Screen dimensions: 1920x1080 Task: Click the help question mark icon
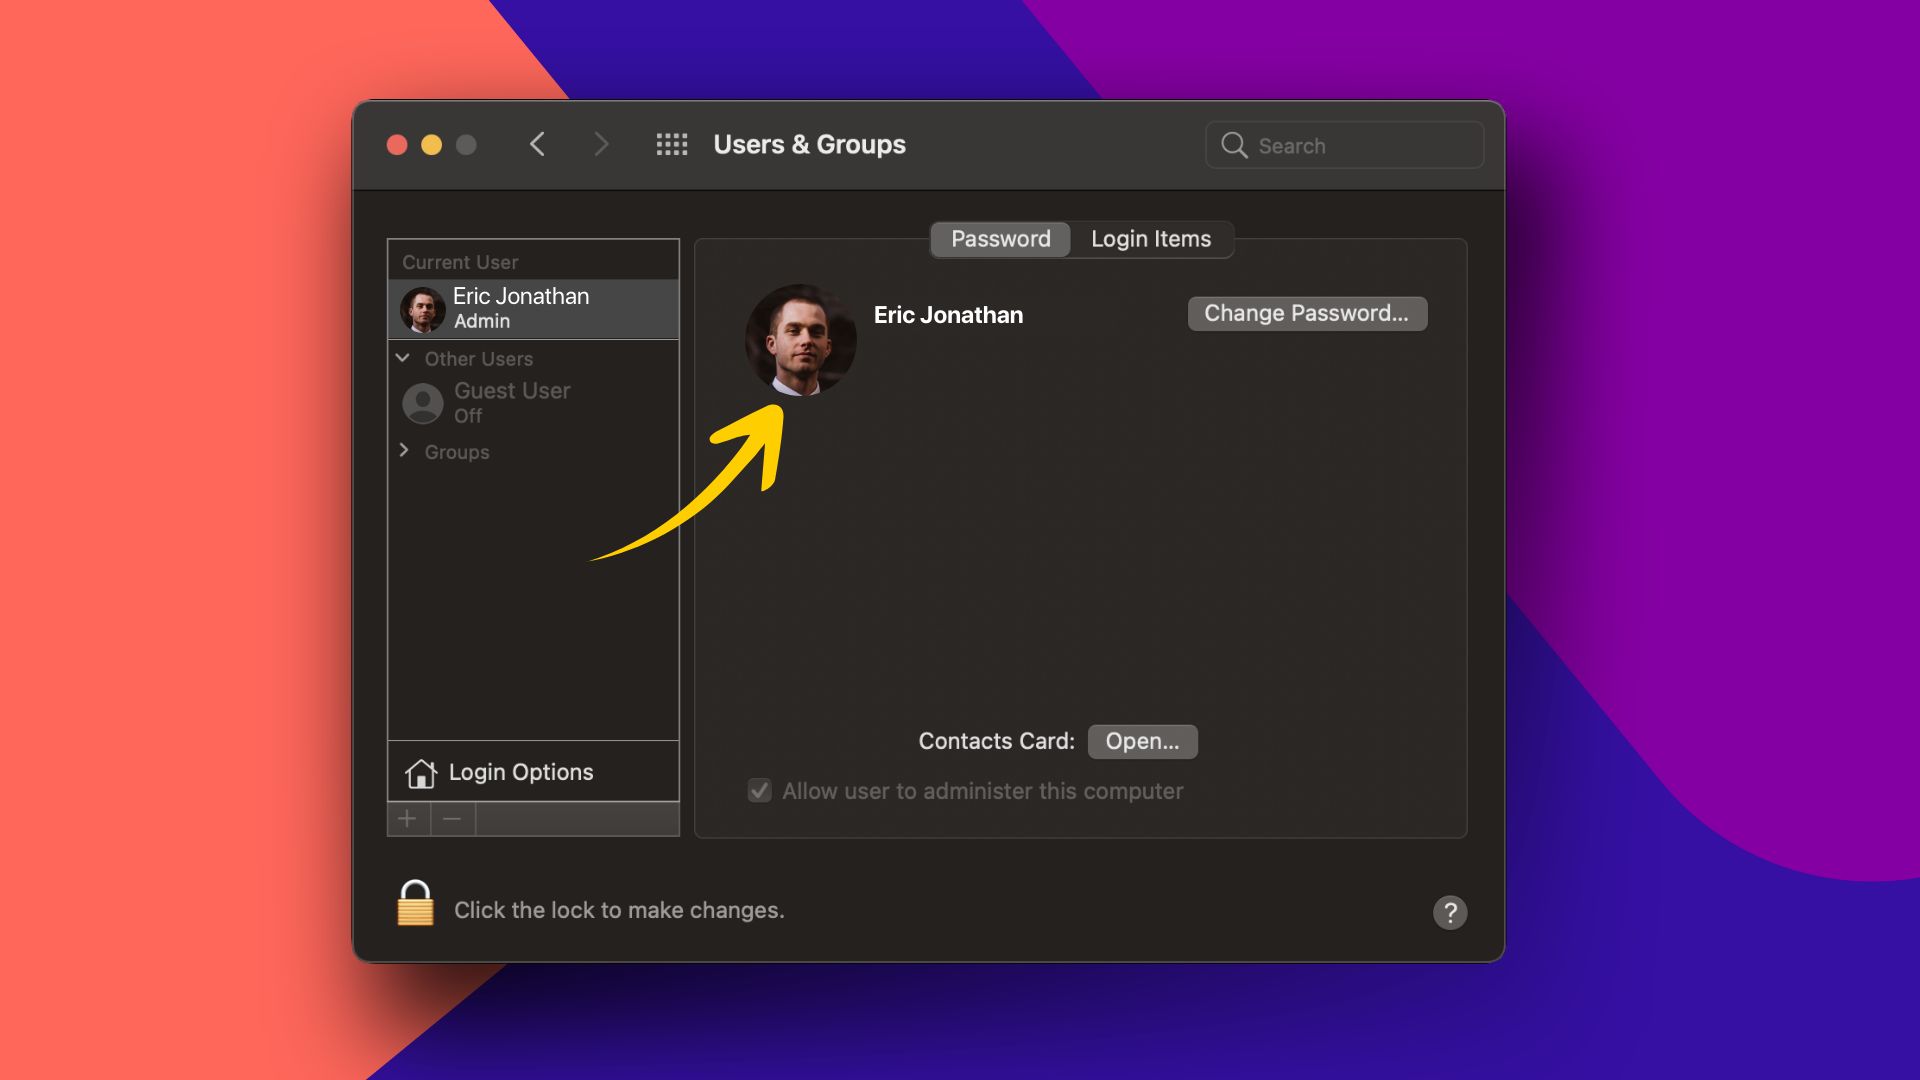click(x=1451, y=911)
